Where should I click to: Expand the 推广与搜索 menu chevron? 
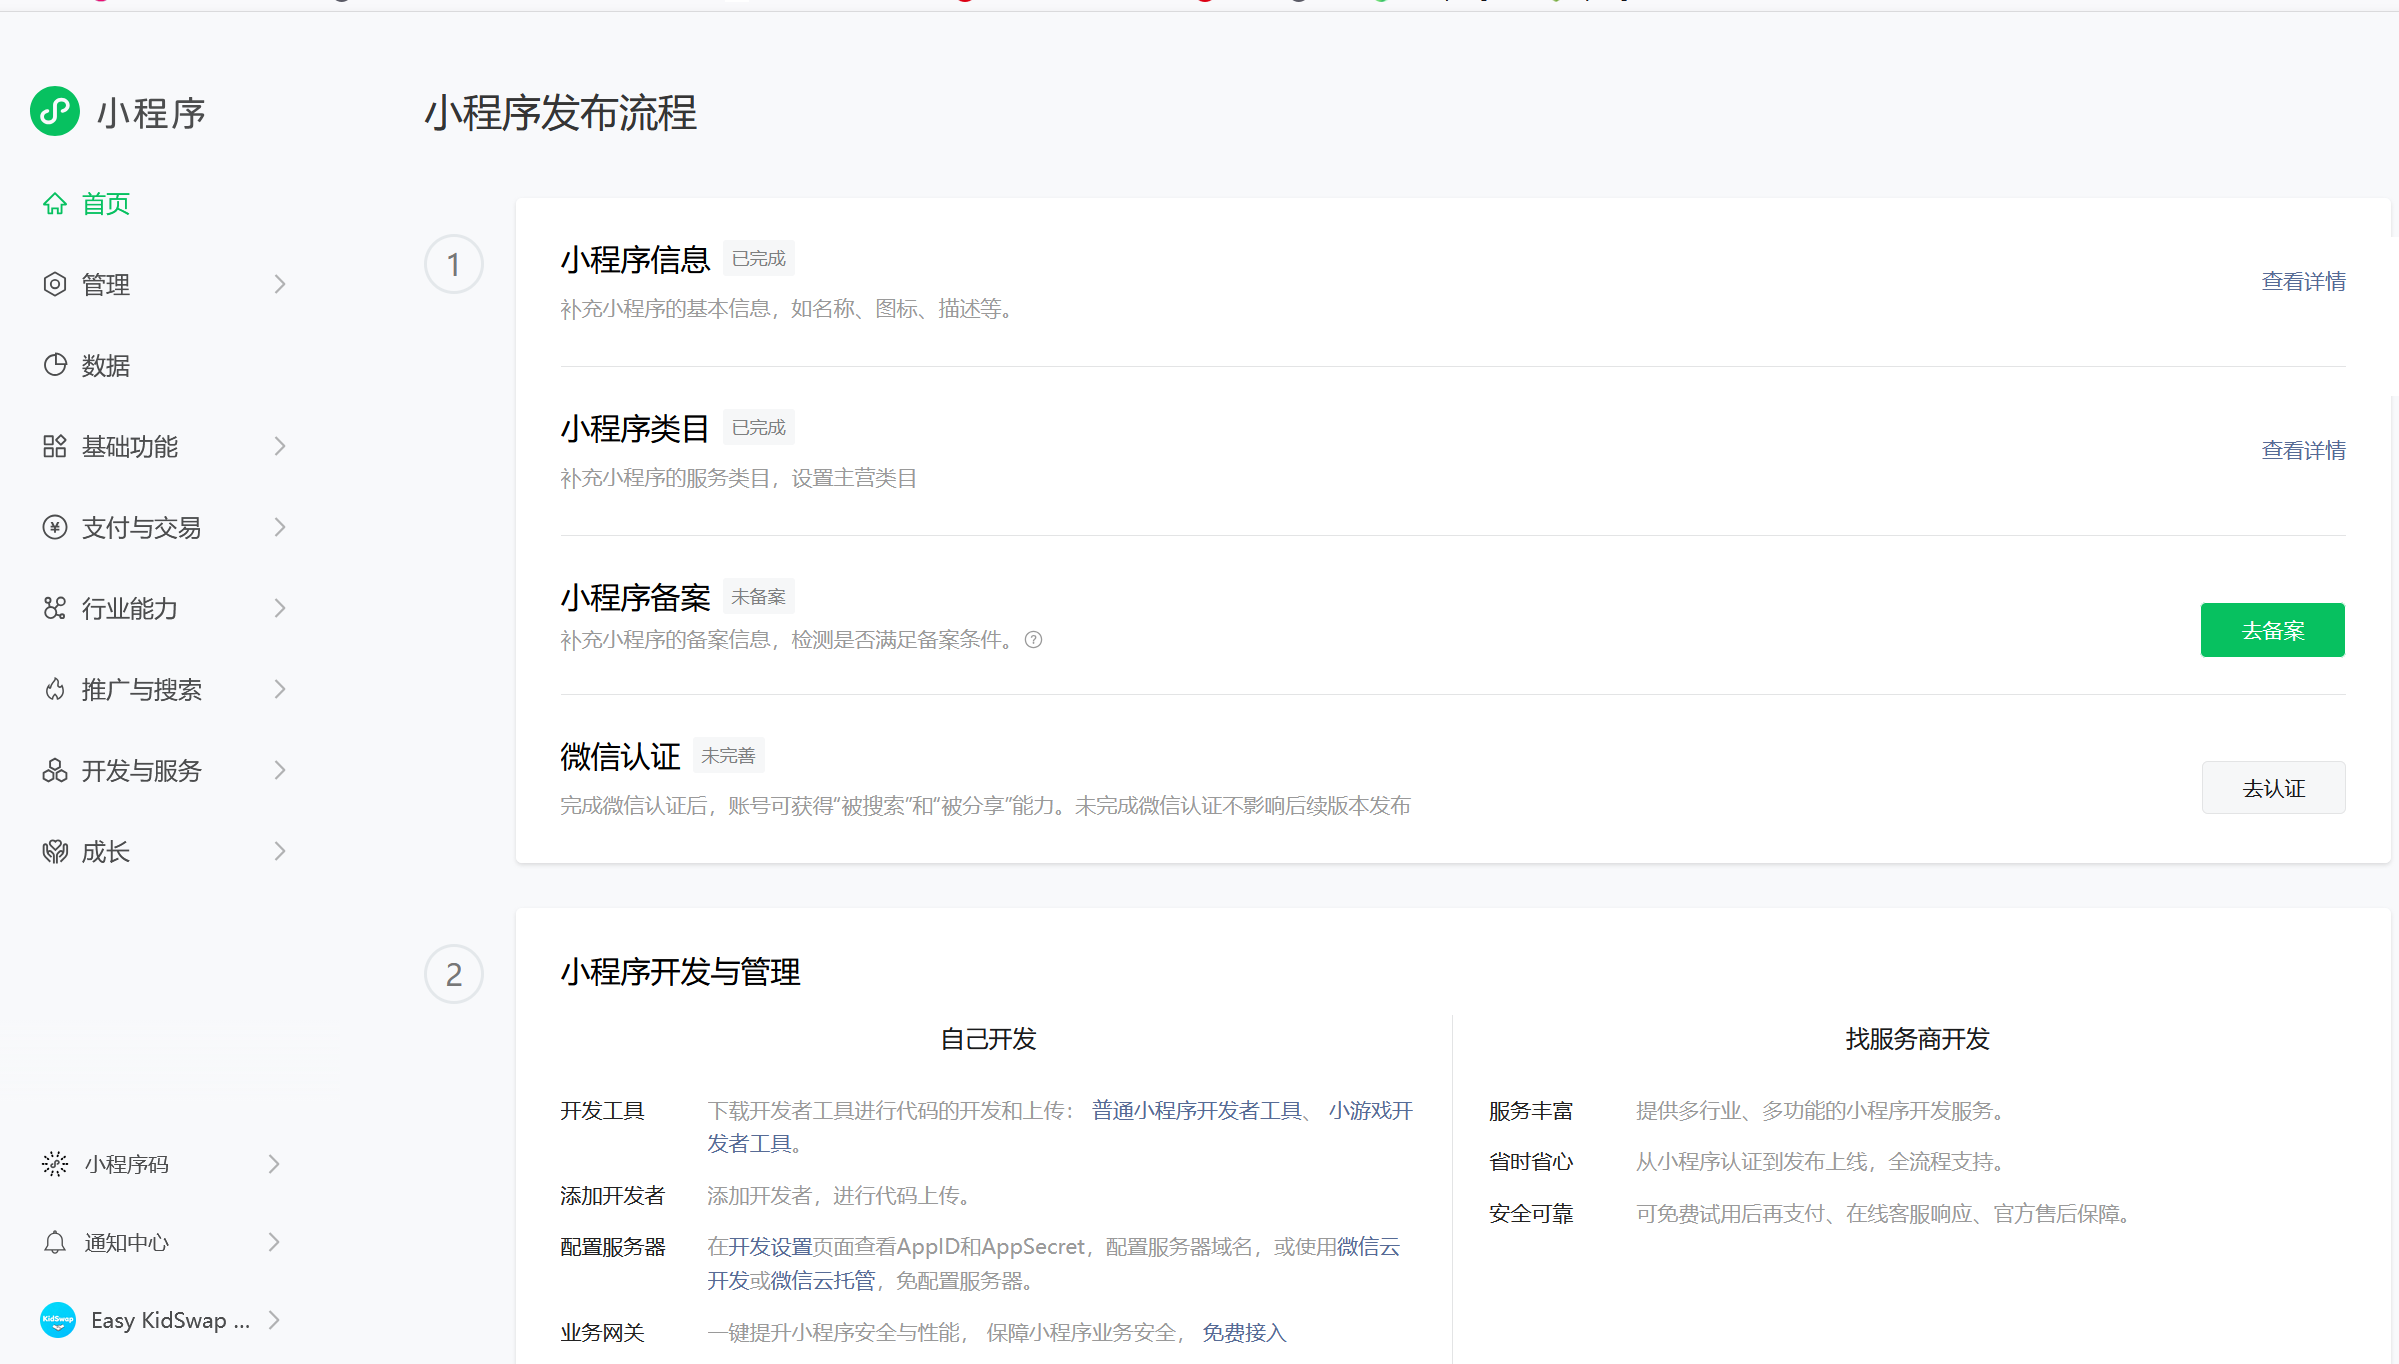coord(280,689)
